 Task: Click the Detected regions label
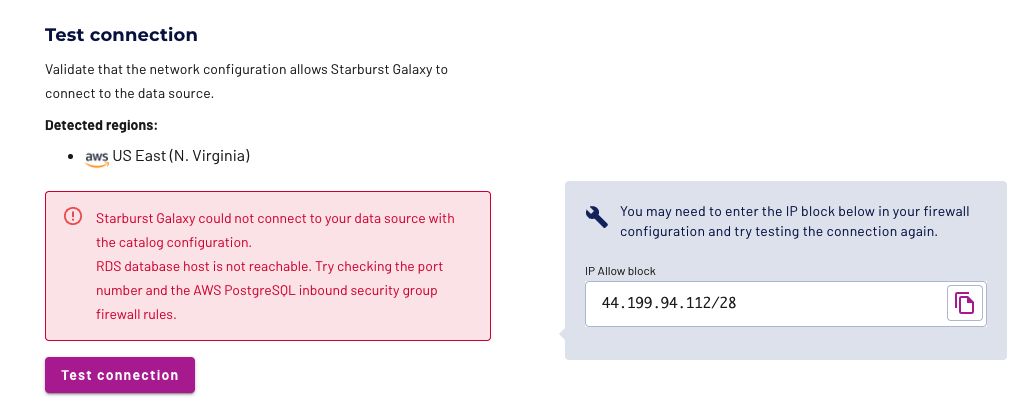(x=102, y=125)
